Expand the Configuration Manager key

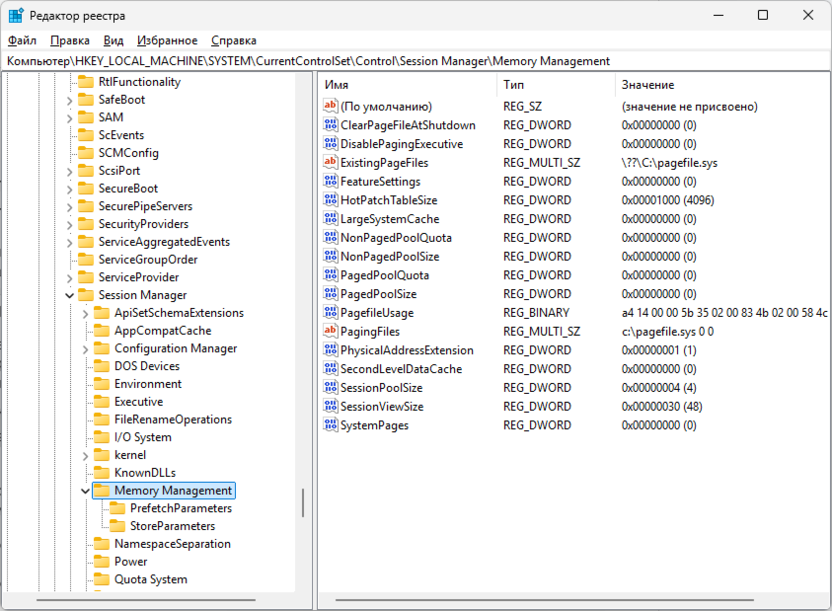[85, 349]
